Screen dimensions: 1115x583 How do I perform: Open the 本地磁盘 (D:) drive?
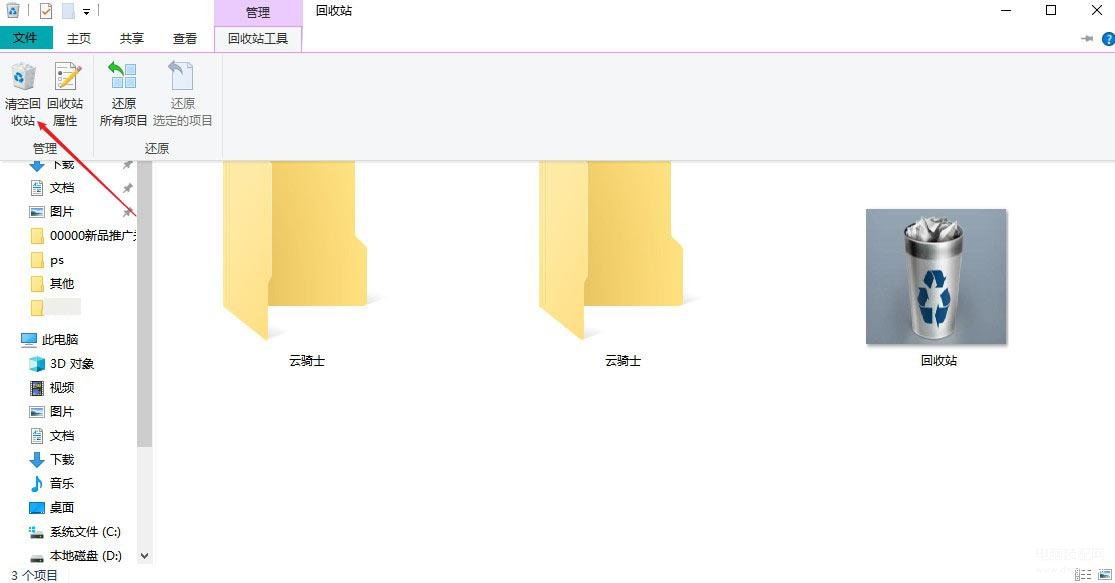click(x=75, y=556)
